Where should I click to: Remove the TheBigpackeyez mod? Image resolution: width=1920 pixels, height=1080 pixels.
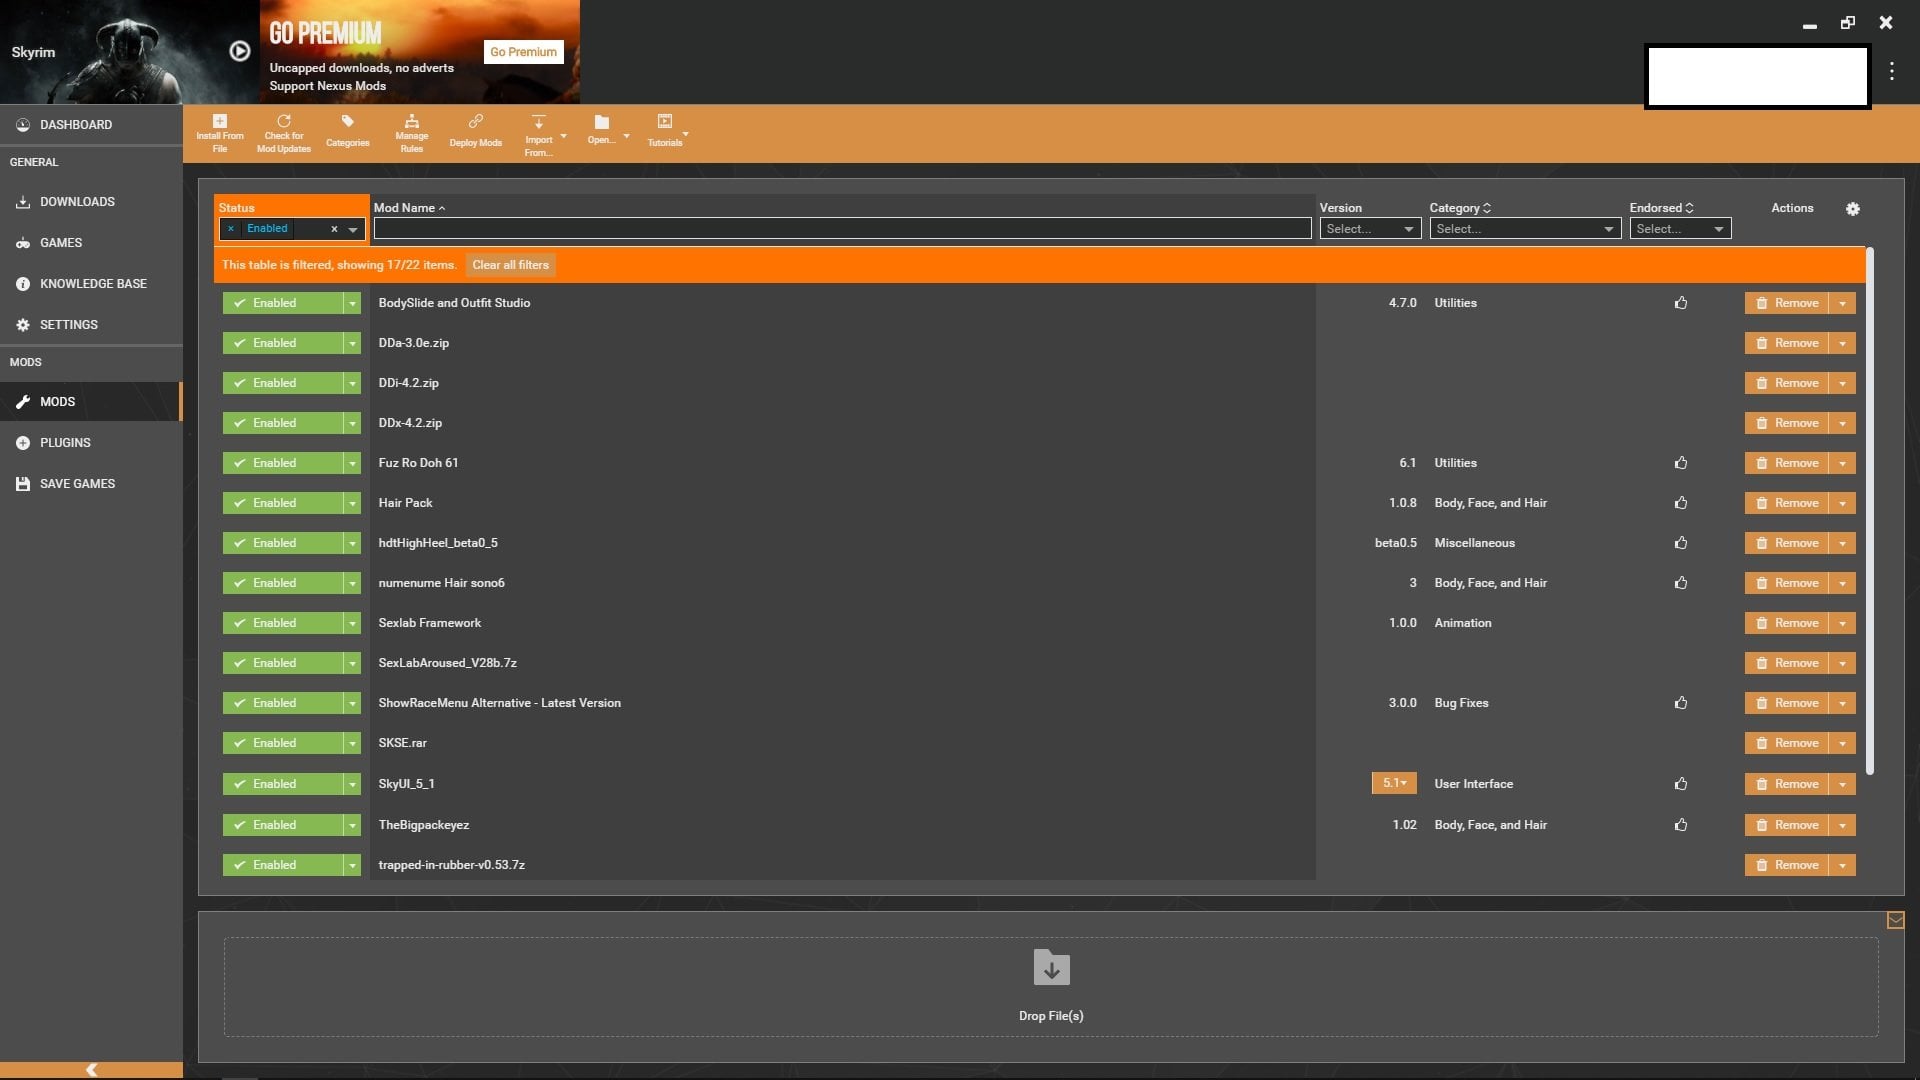1787,825
